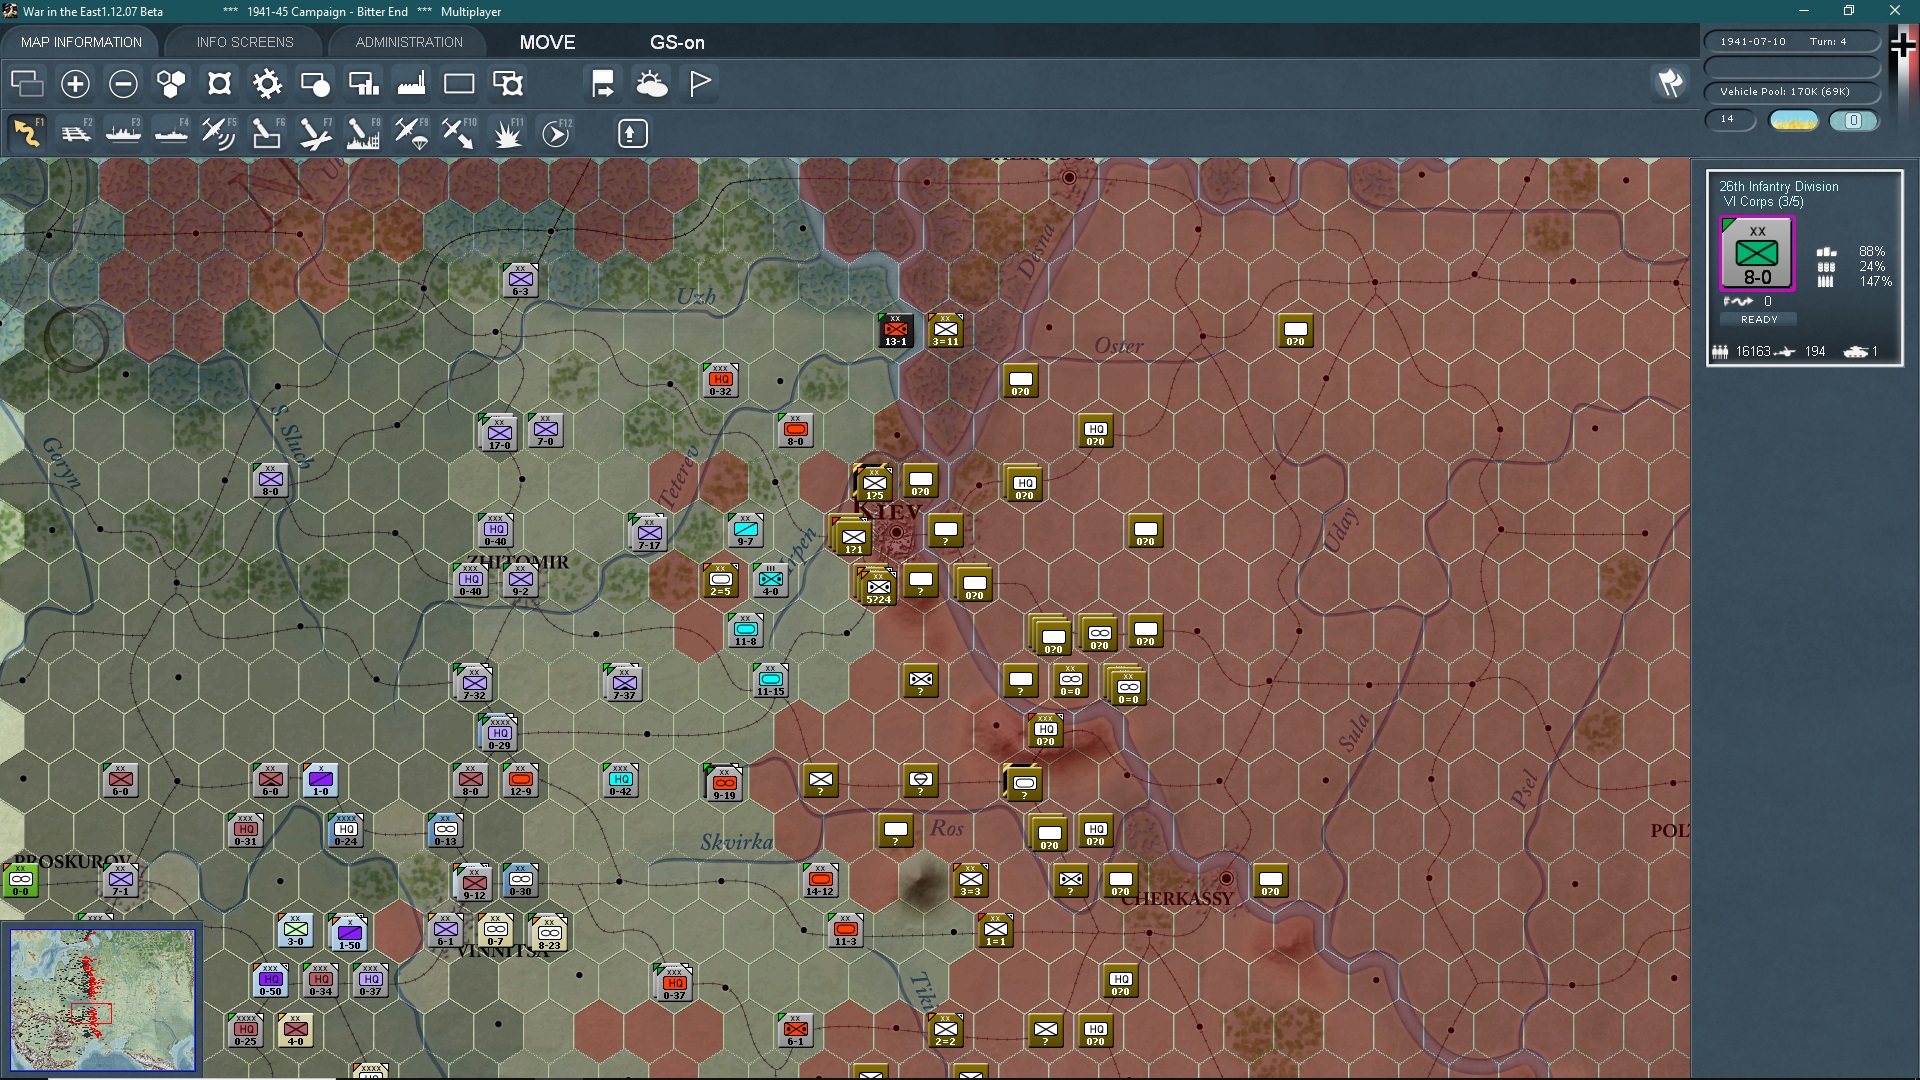Select the 13-1 unit counter near Uzh

pyautogui.click(x=895, y=330)
